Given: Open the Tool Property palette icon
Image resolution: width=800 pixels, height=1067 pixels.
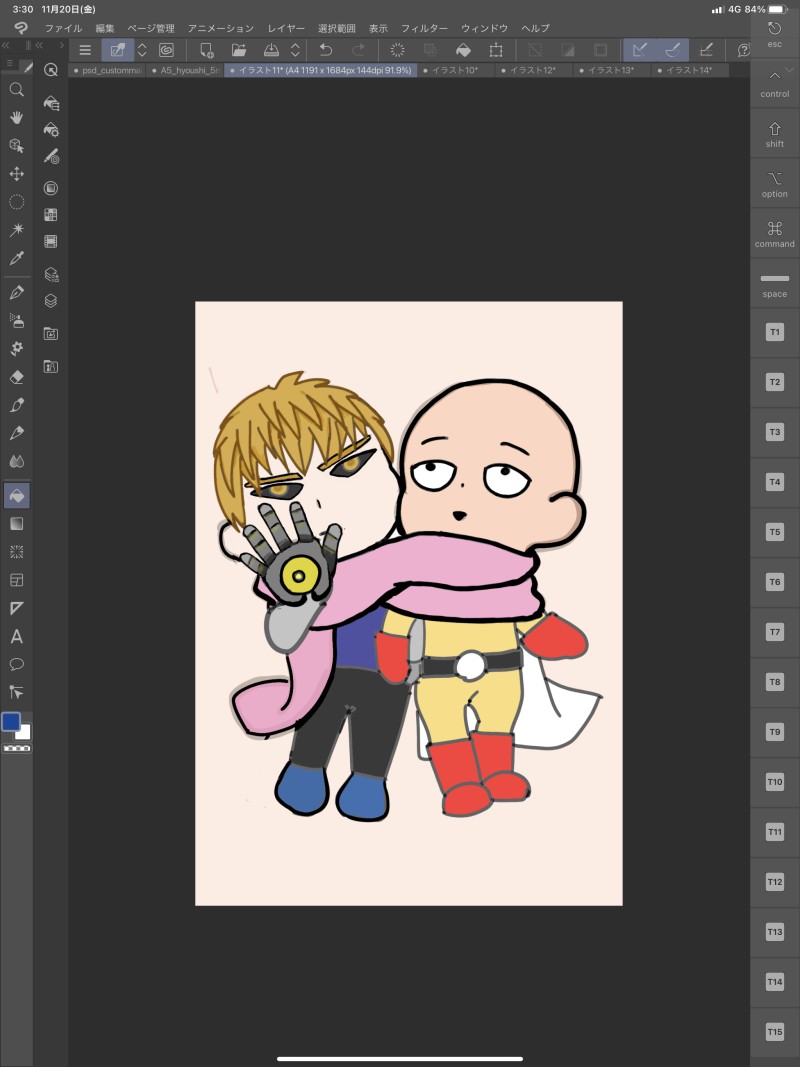Looking at the screenshot, I should [x=51, y=129].
